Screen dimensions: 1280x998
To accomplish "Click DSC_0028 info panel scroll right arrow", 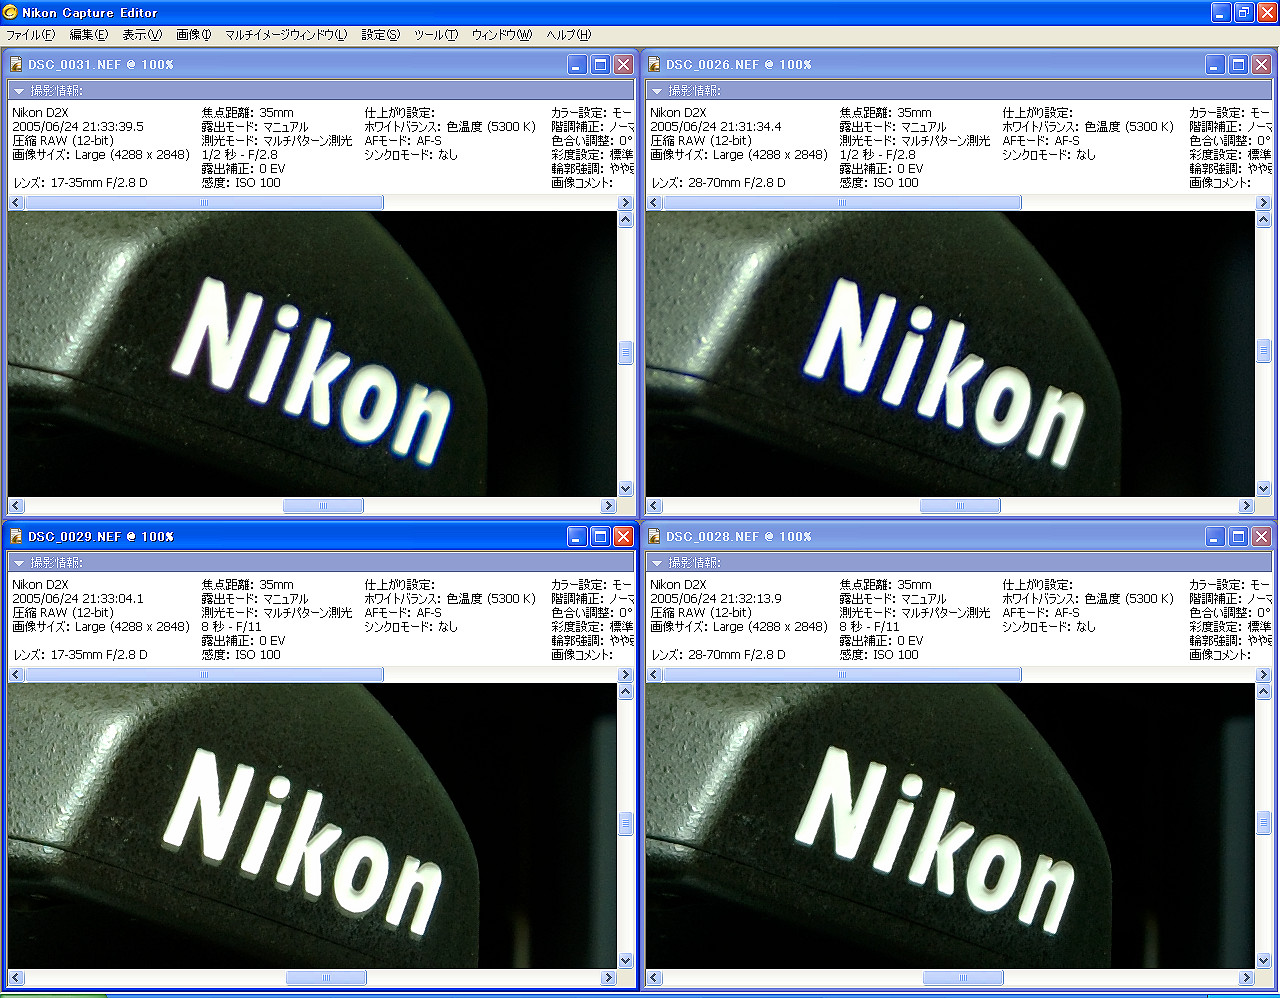I will pyautogui.click(x=1264, y=675).
